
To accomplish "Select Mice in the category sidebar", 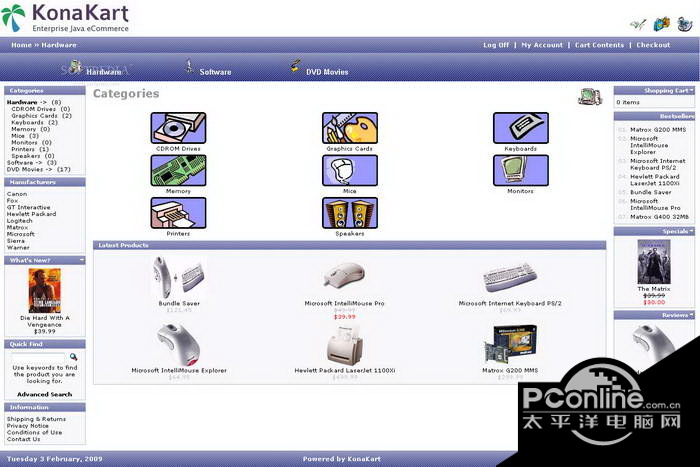I will [18, 136].
